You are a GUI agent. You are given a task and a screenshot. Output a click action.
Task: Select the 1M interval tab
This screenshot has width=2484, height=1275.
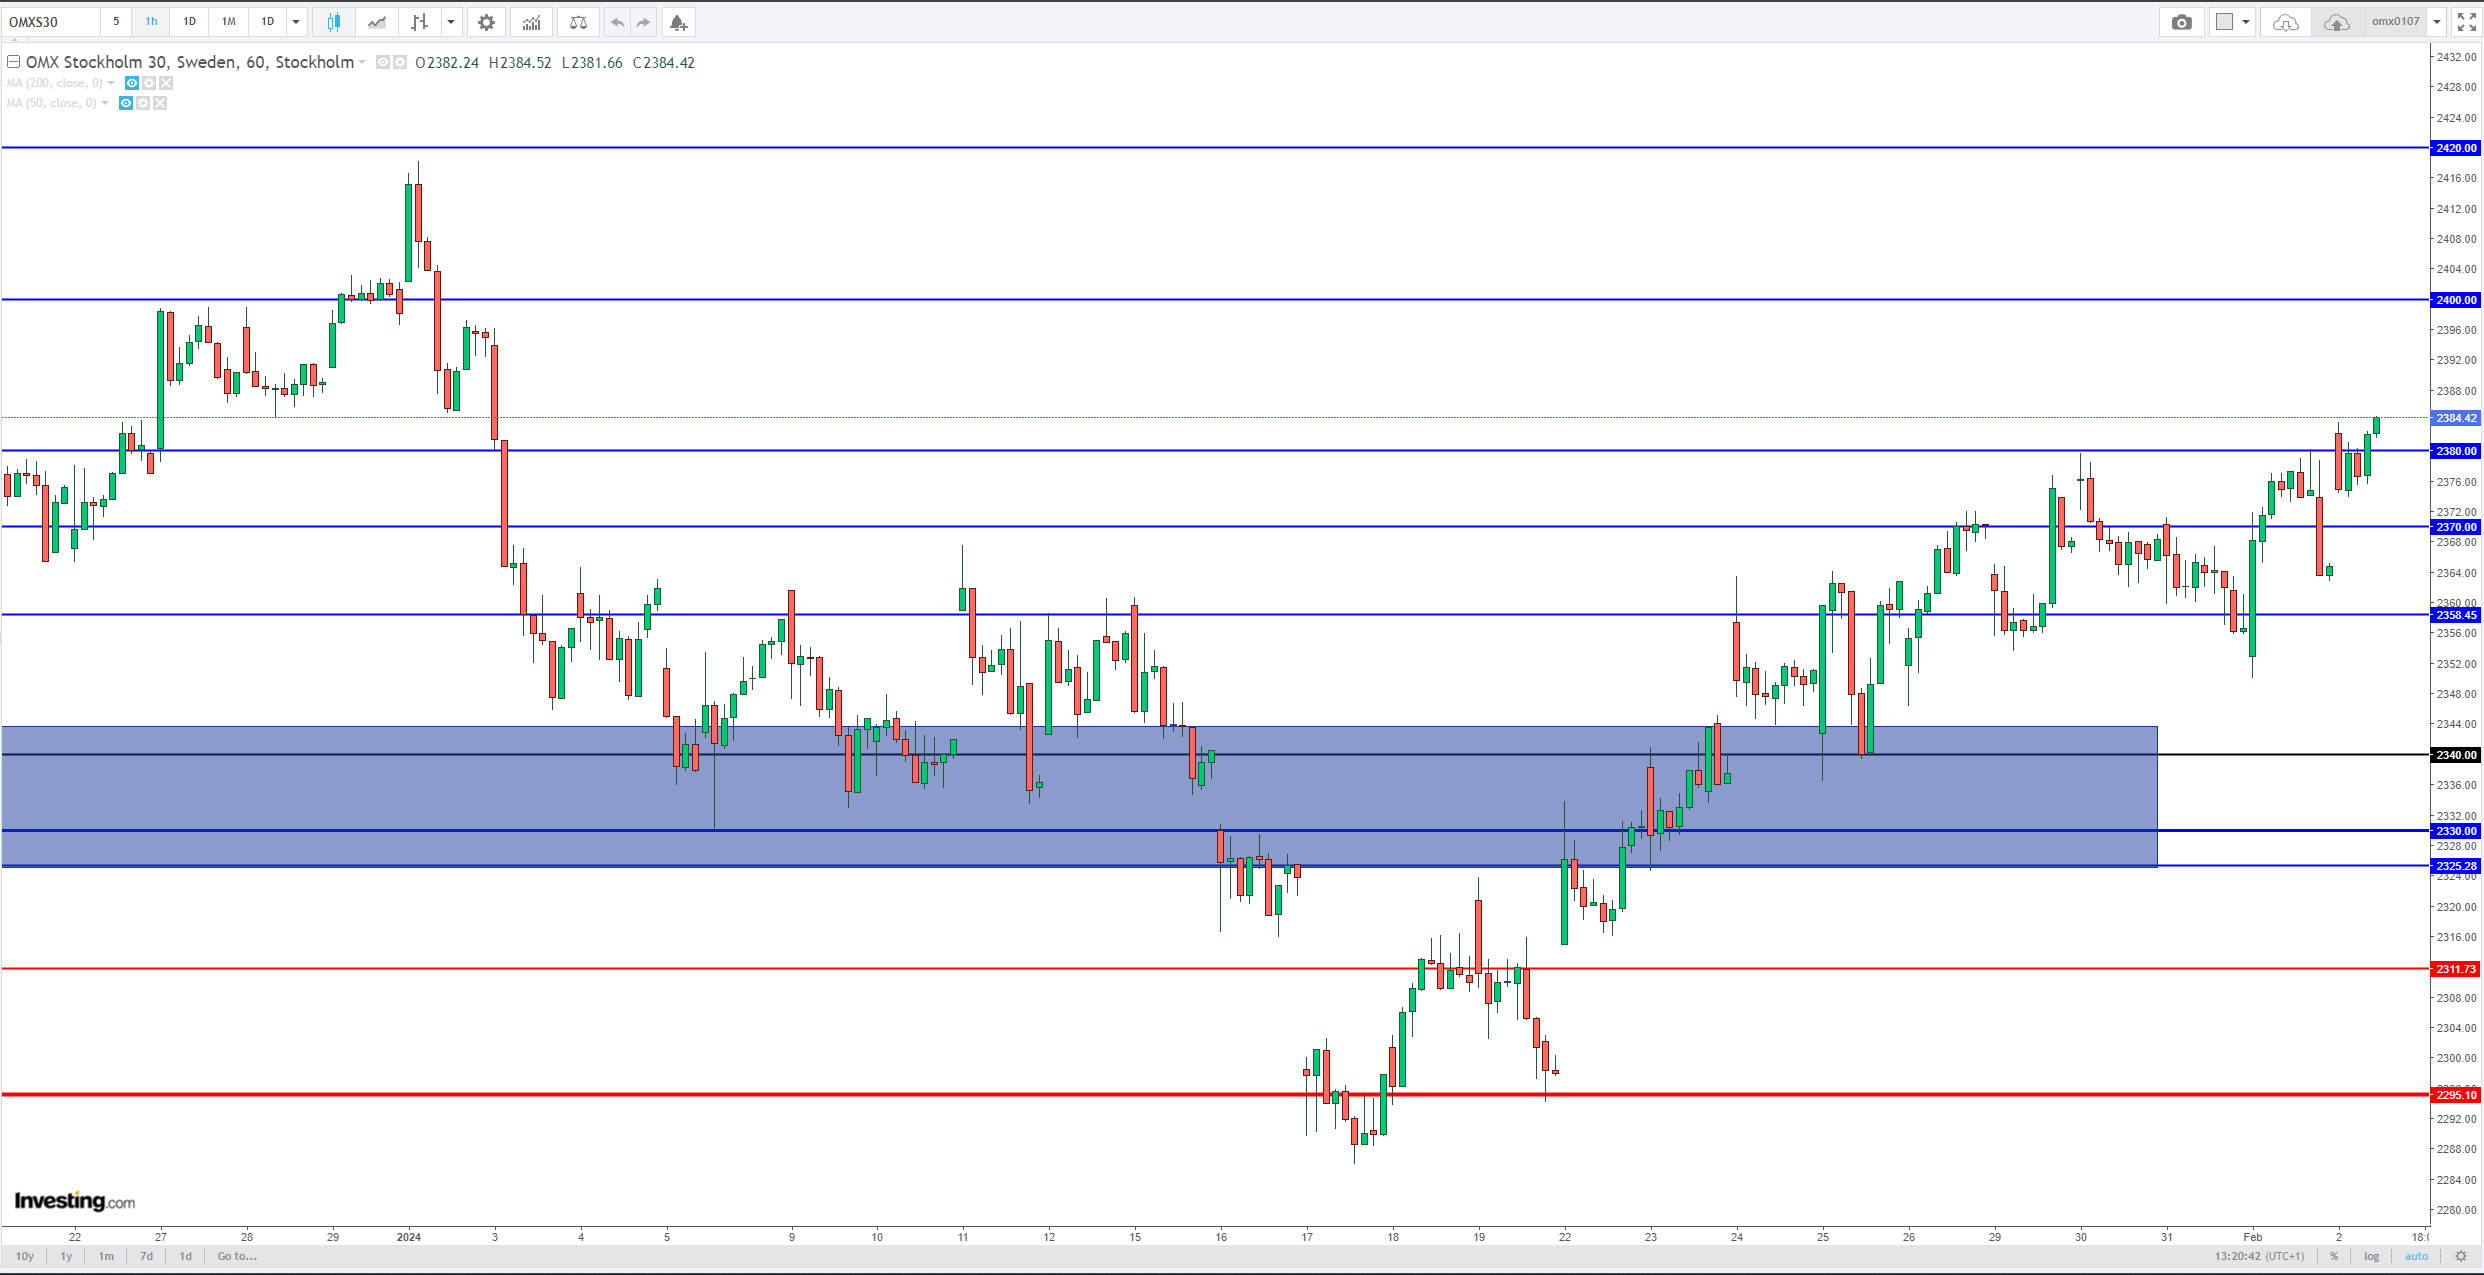[228, 21]
